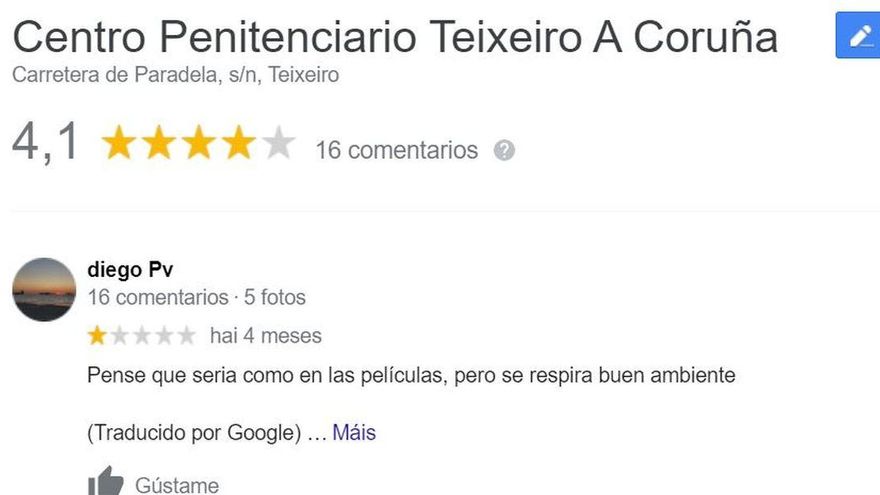
Task: Click the Traducido por Google note
Action: coord(194,433)
